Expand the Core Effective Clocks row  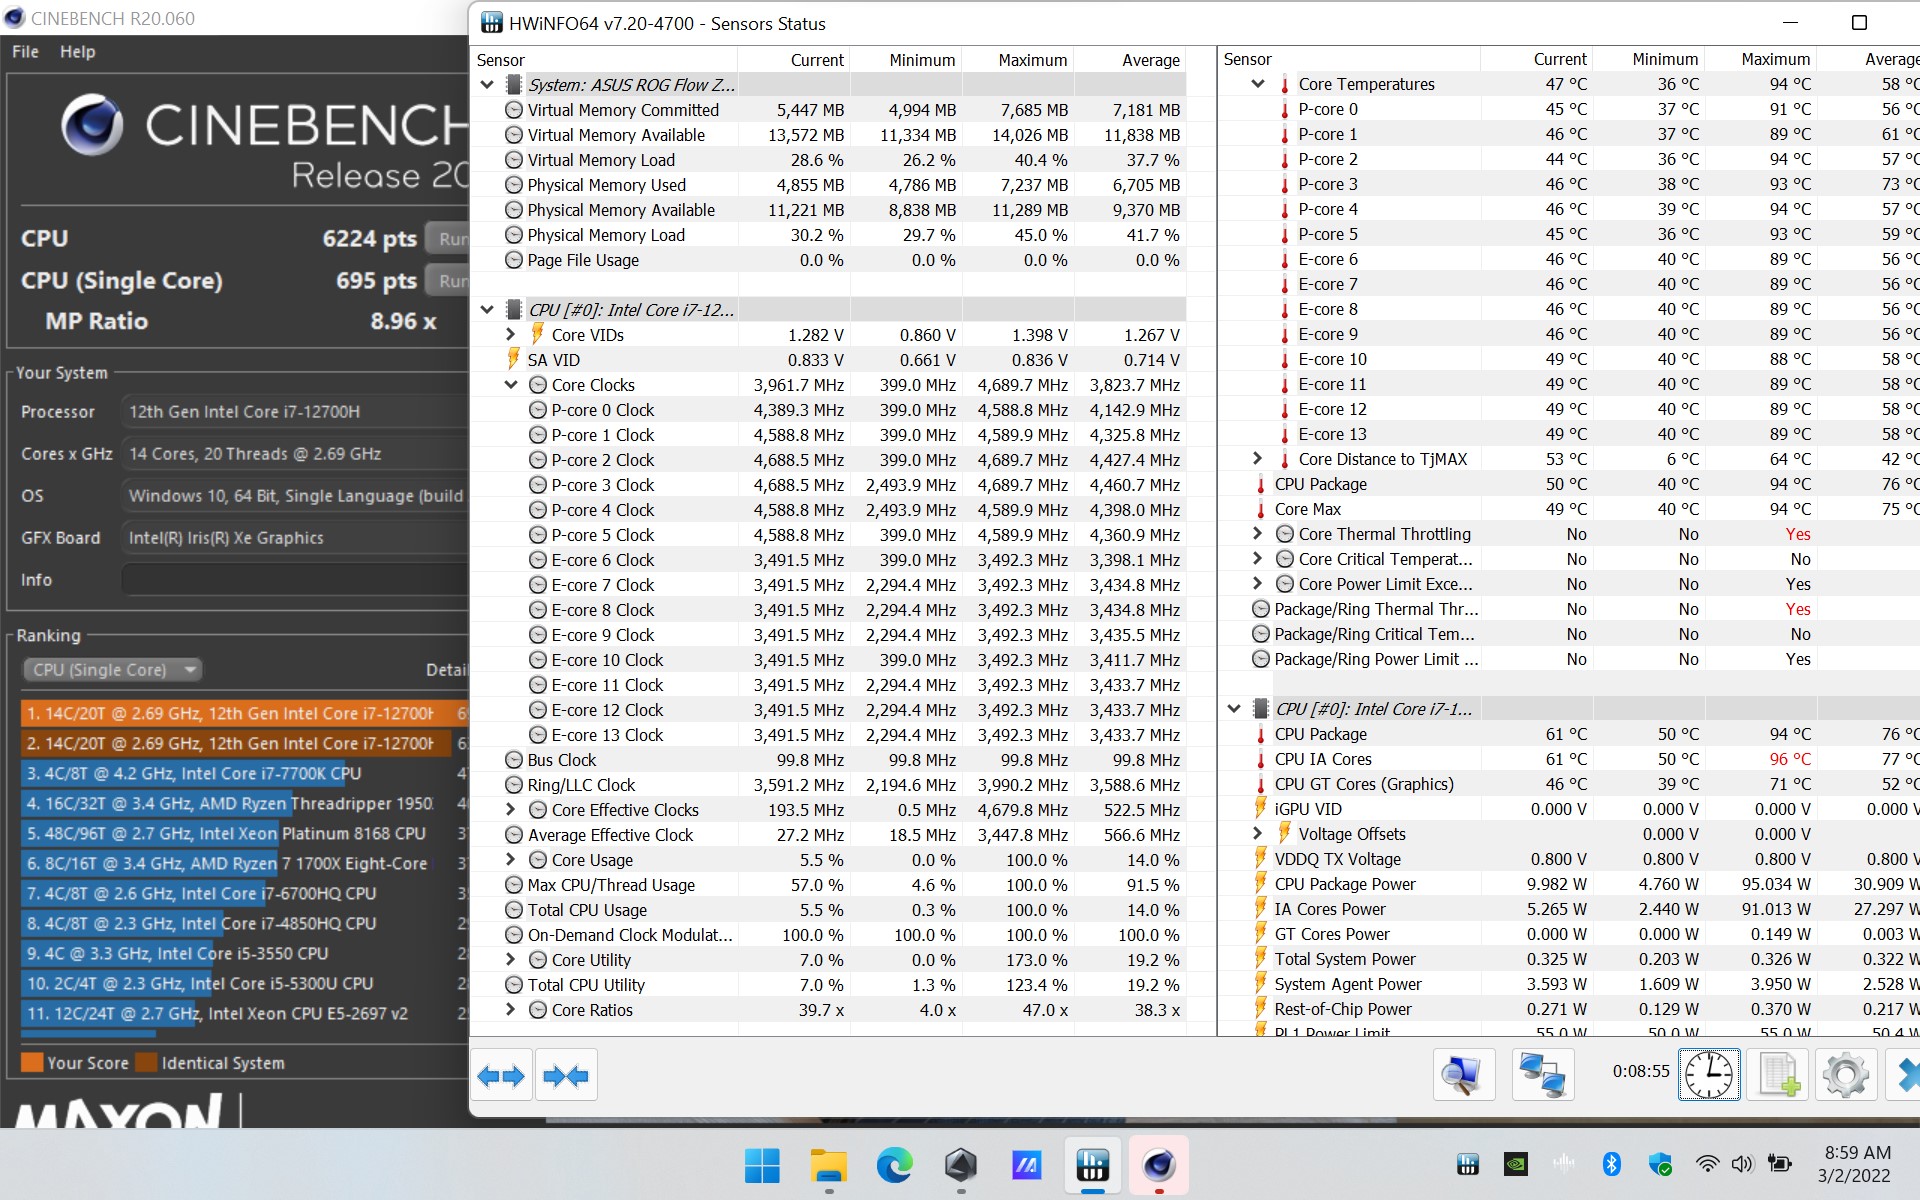point(511,809)
